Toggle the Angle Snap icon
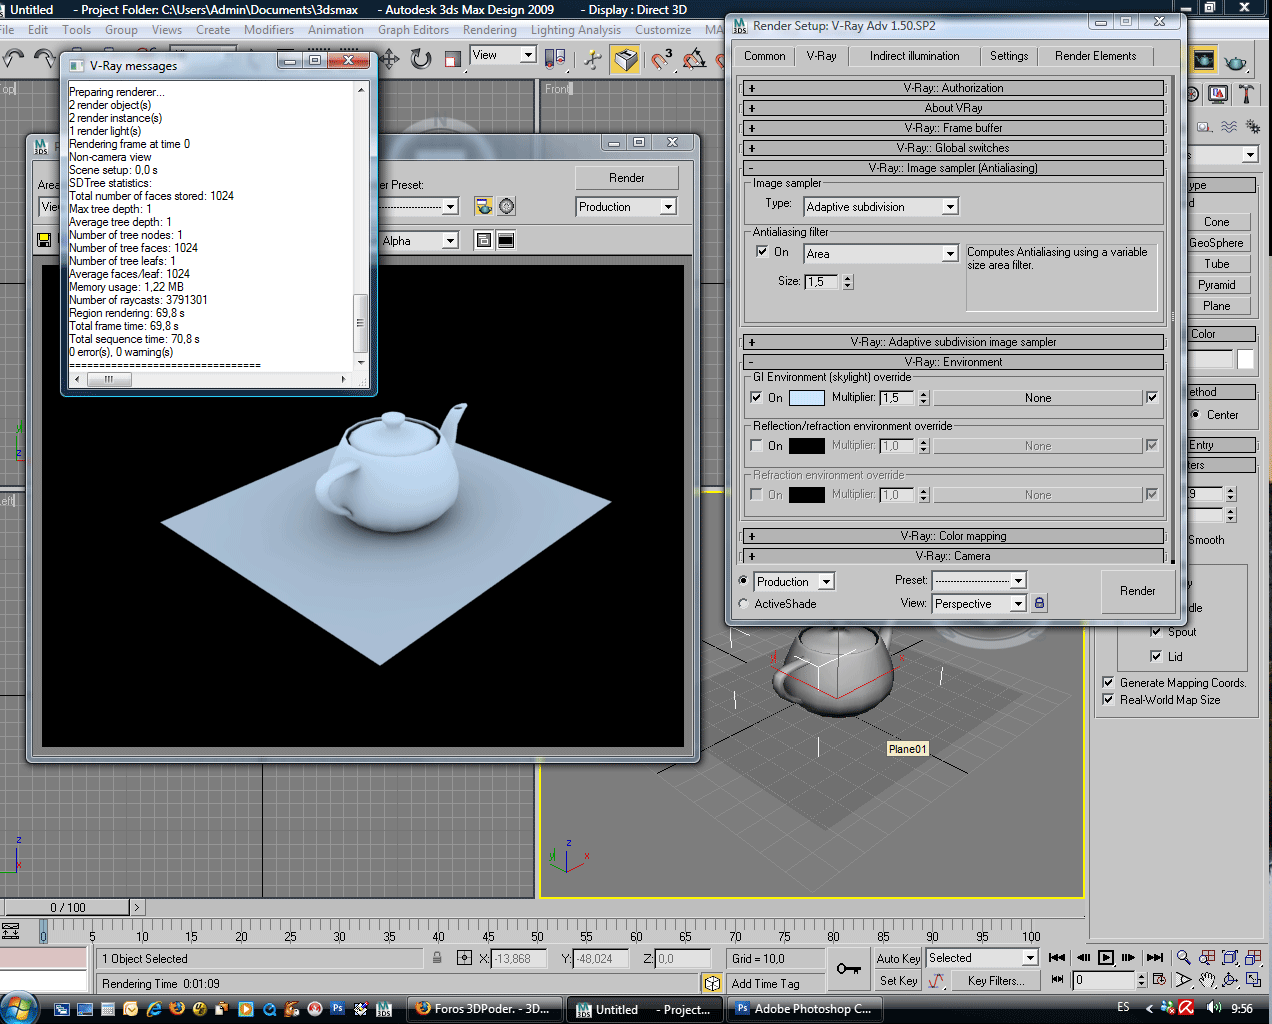1272x1024 pixels. [694, 60]
